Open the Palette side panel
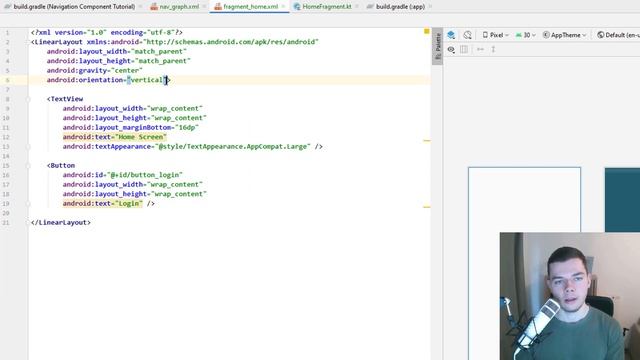 pos(438,47)
